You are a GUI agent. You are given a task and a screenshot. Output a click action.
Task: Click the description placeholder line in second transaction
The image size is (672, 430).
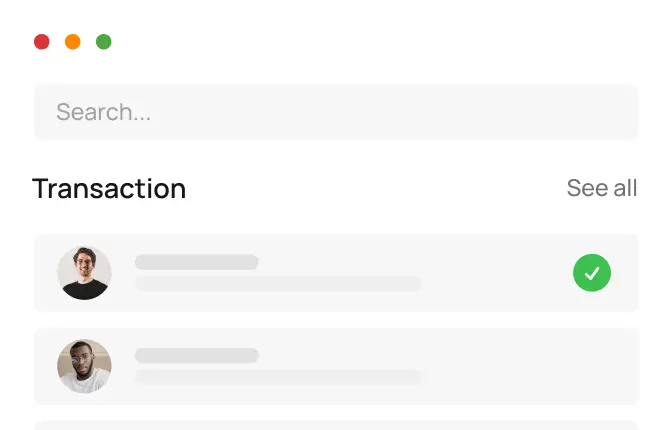(x=277, y=377)
